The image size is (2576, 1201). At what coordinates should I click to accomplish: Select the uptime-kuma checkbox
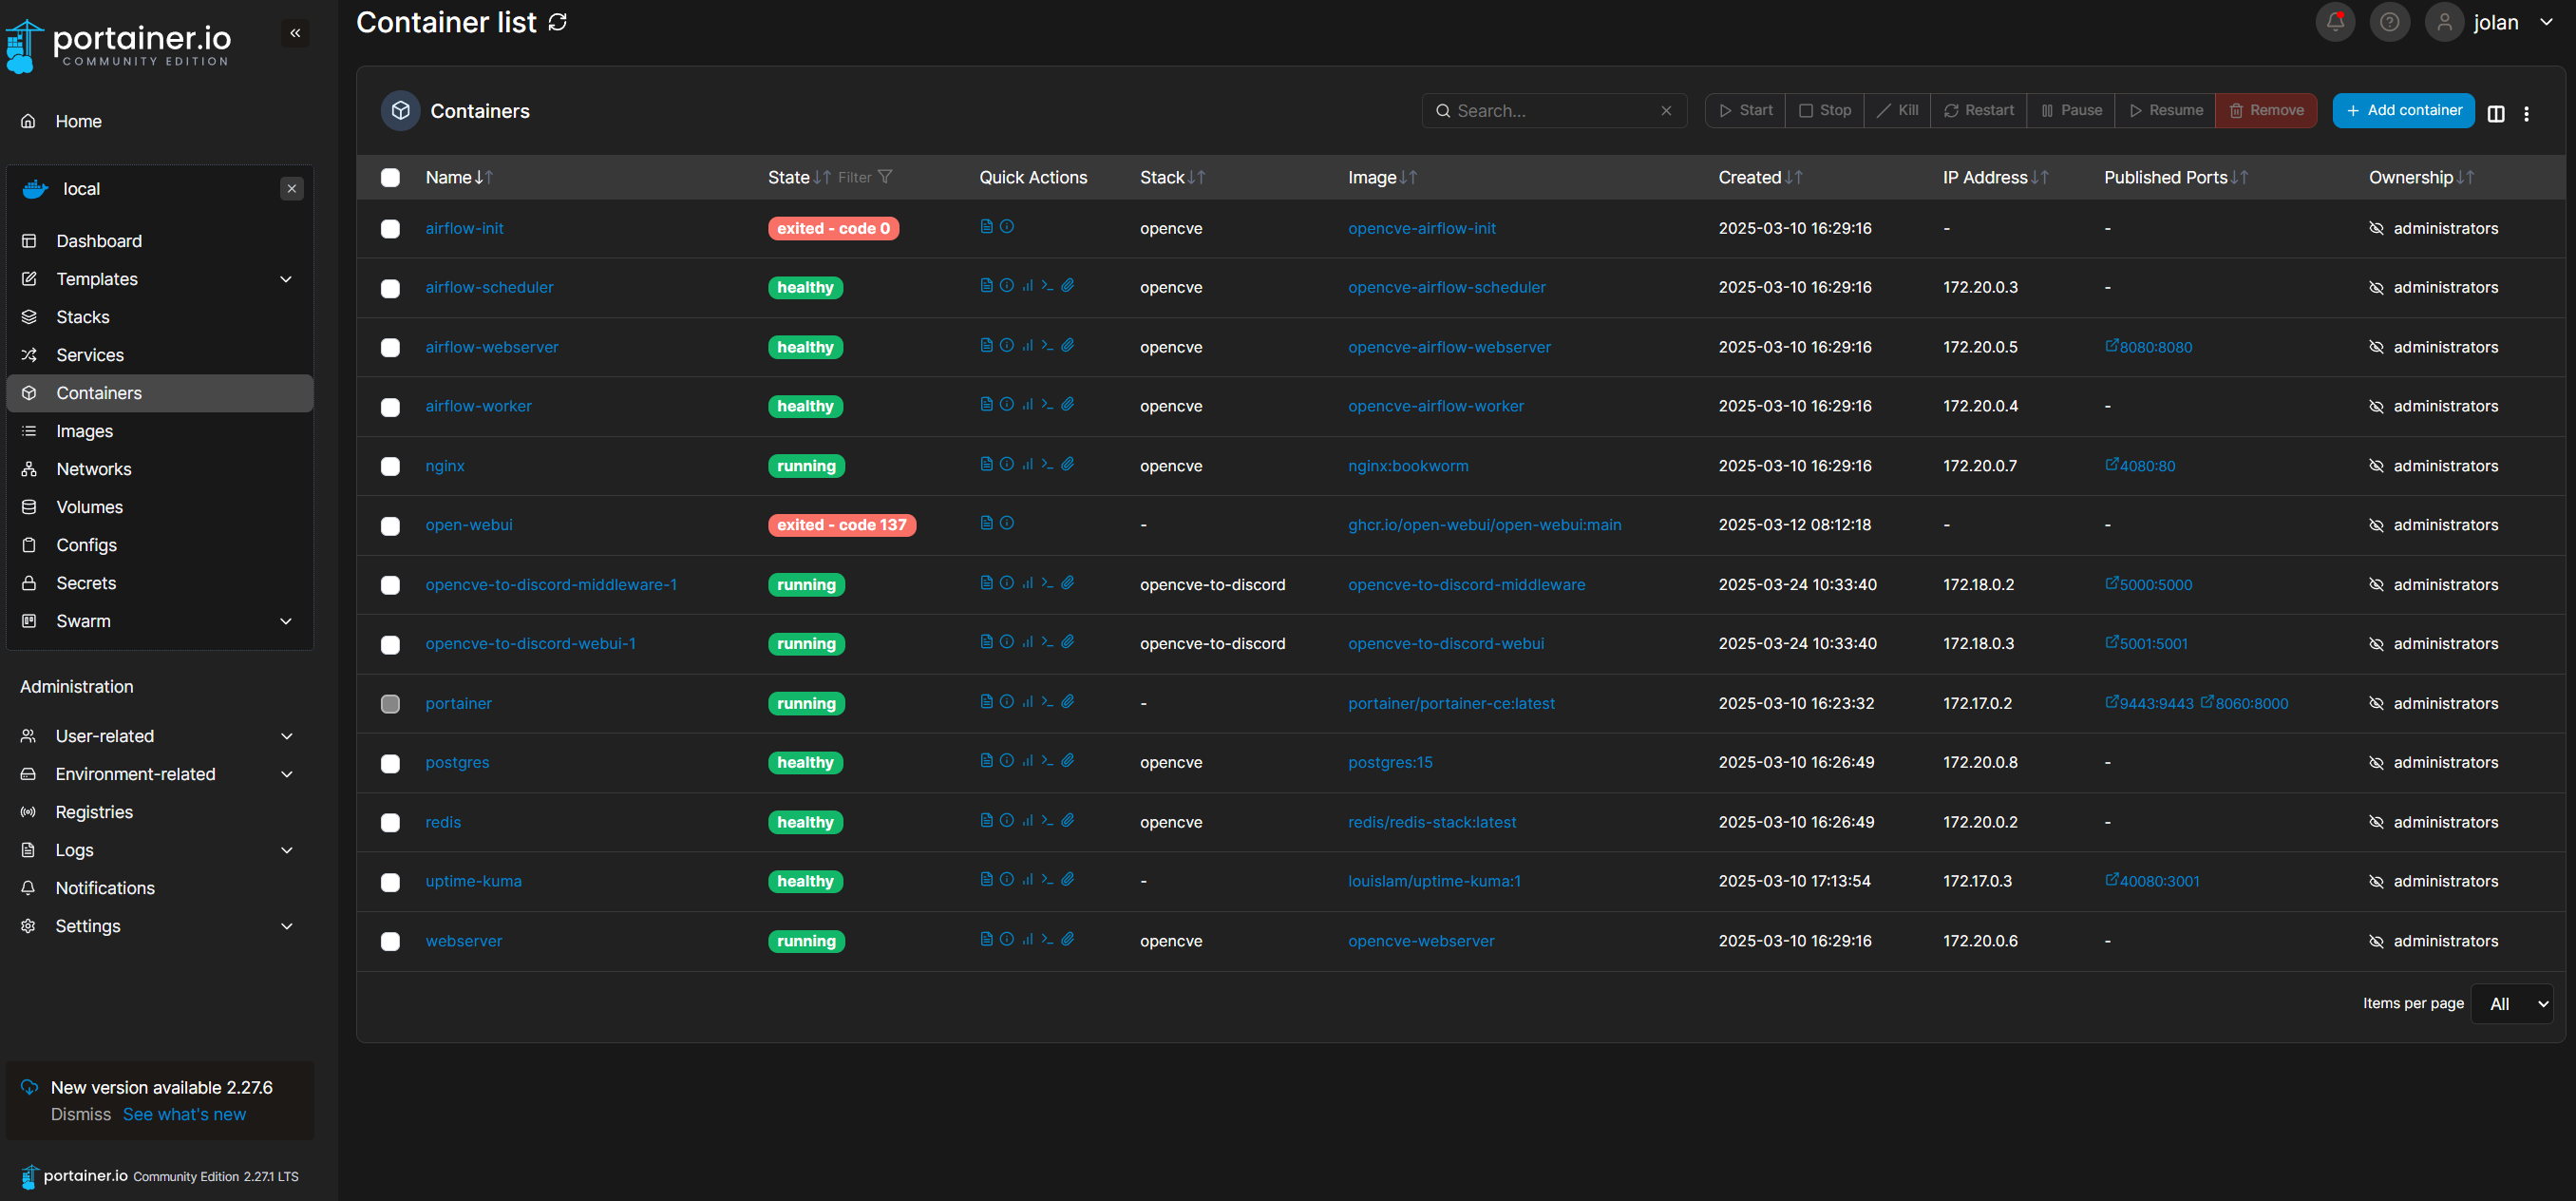[390, 882]
